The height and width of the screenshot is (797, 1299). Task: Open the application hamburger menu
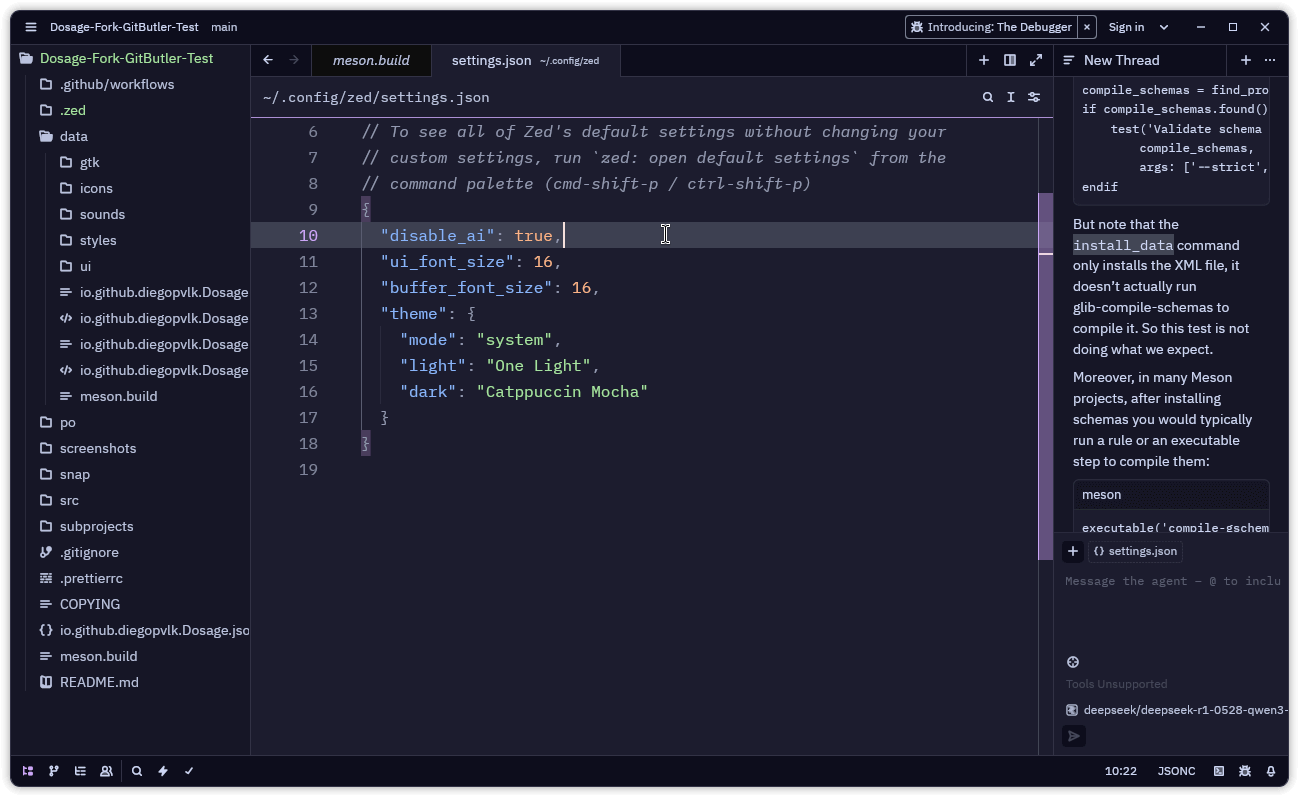[x=31, y=27]
